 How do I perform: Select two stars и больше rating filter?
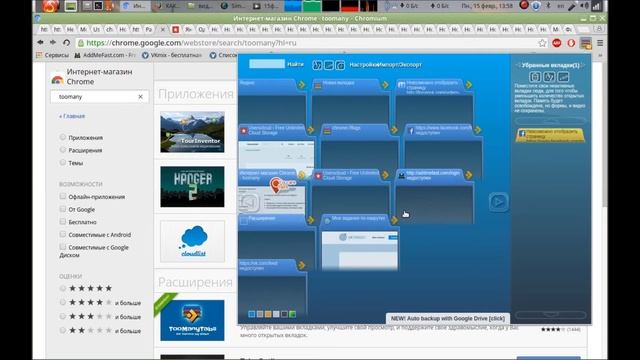62,330
